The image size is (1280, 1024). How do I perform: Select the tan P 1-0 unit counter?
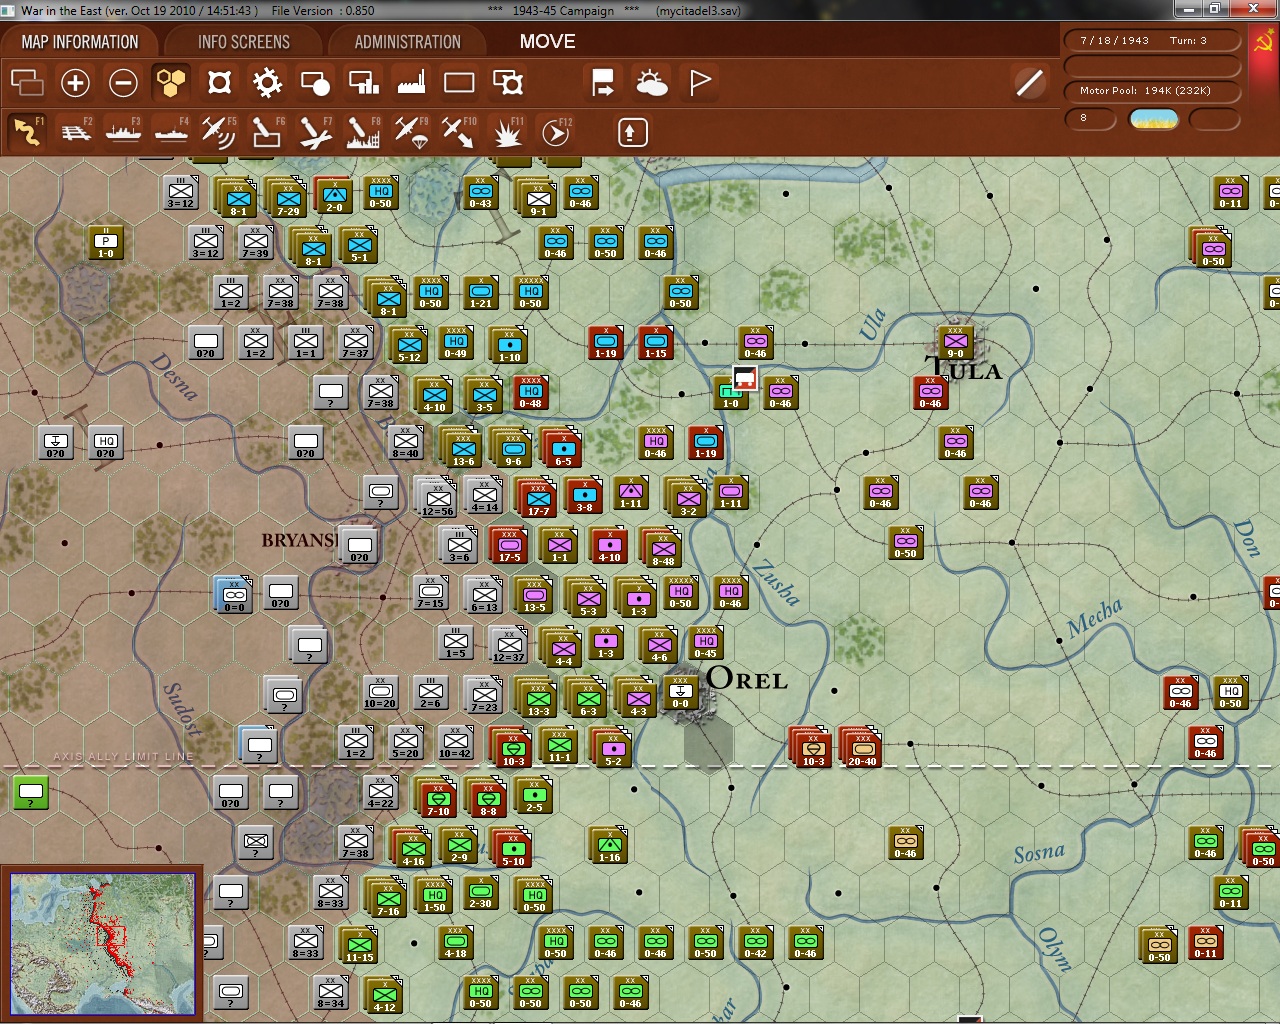pyautogui.click(x=106, y=243)
